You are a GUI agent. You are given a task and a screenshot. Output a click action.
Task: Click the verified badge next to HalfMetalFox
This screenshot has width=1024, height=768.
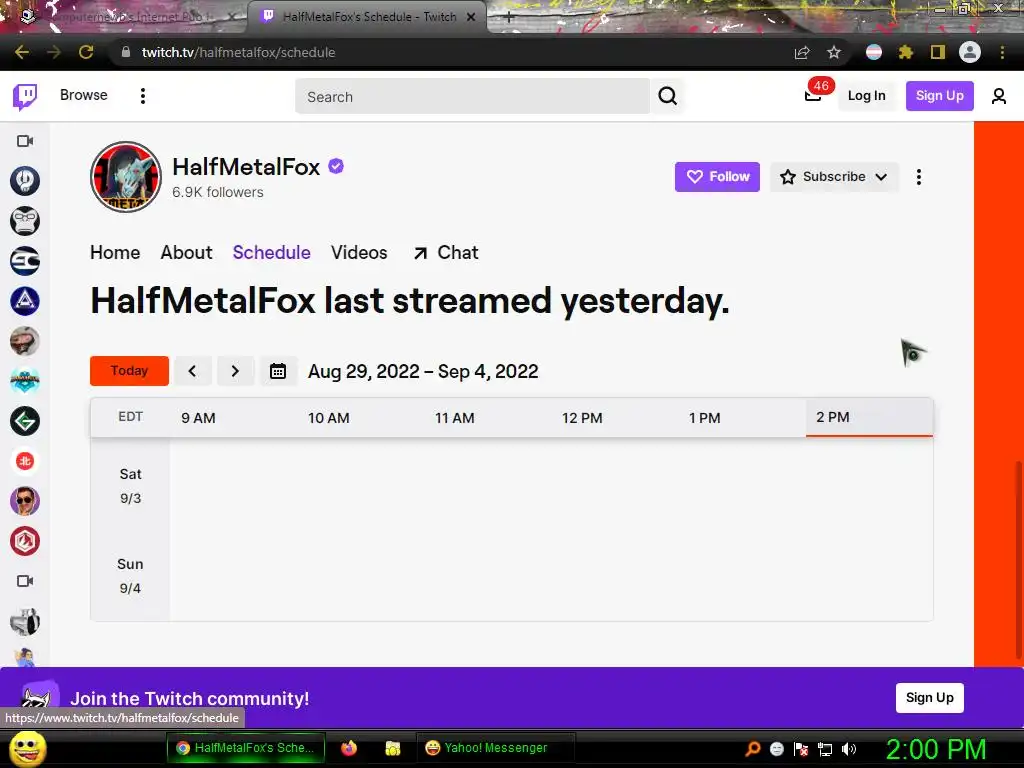coord(336,167)
